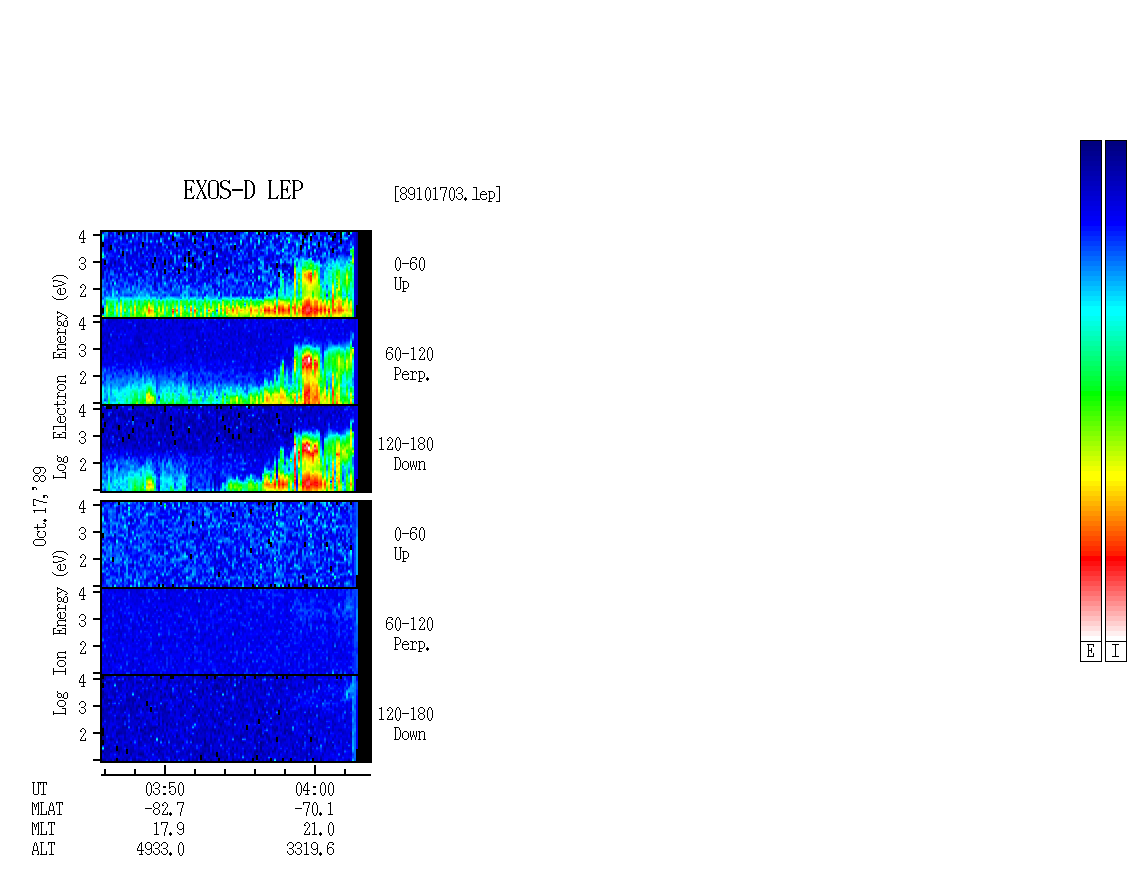Click the ion panel label 120-180 Down

click(x=406, y=724)
